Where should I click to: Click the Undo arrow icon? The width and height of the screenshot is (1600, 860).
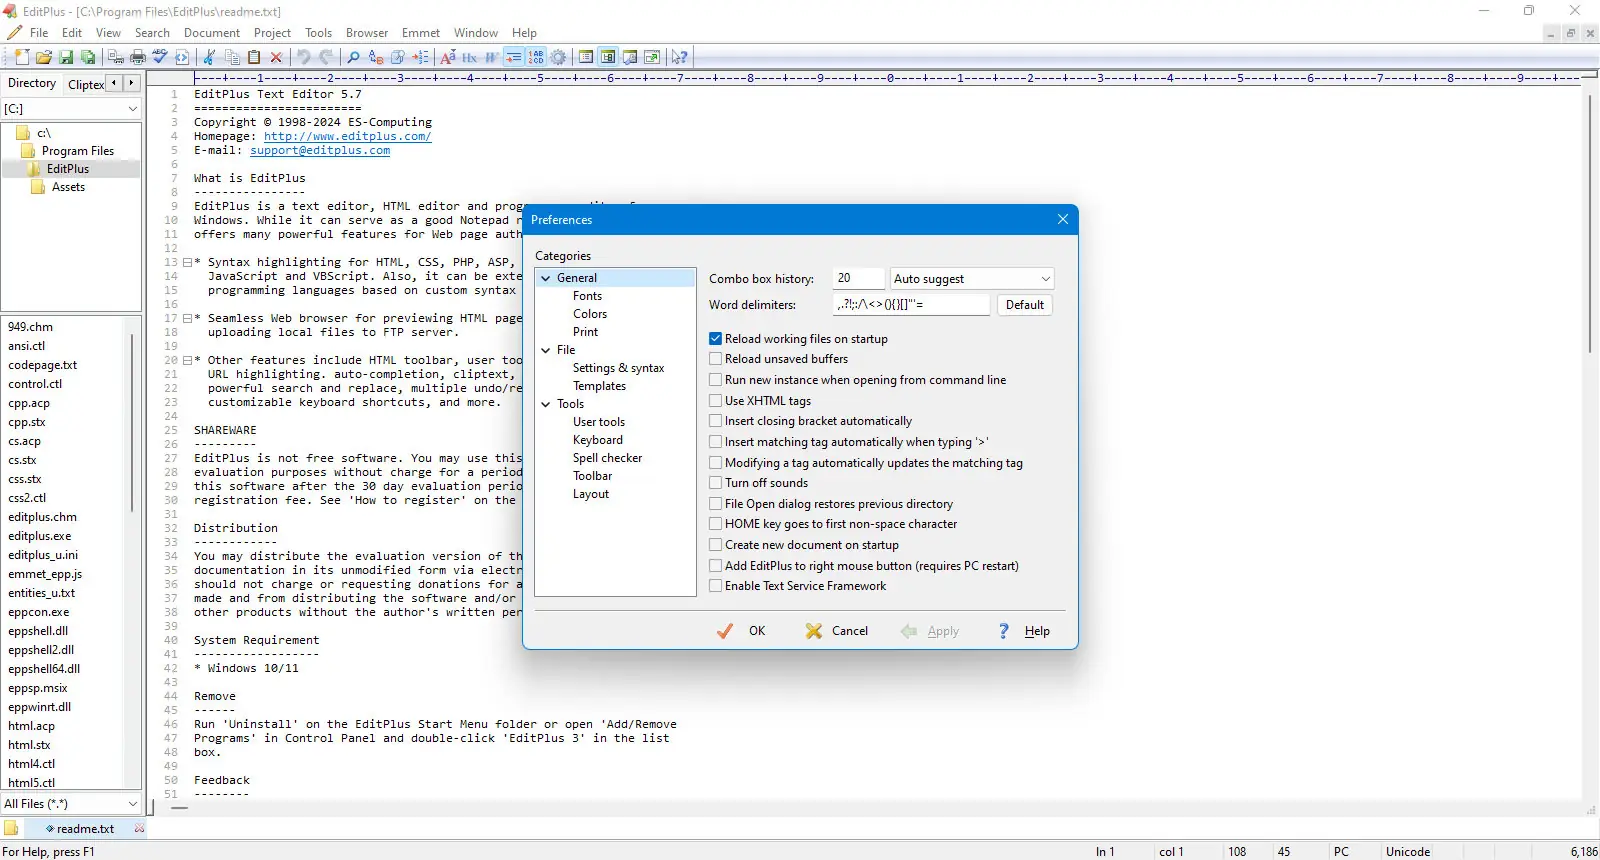pos(304,57)
